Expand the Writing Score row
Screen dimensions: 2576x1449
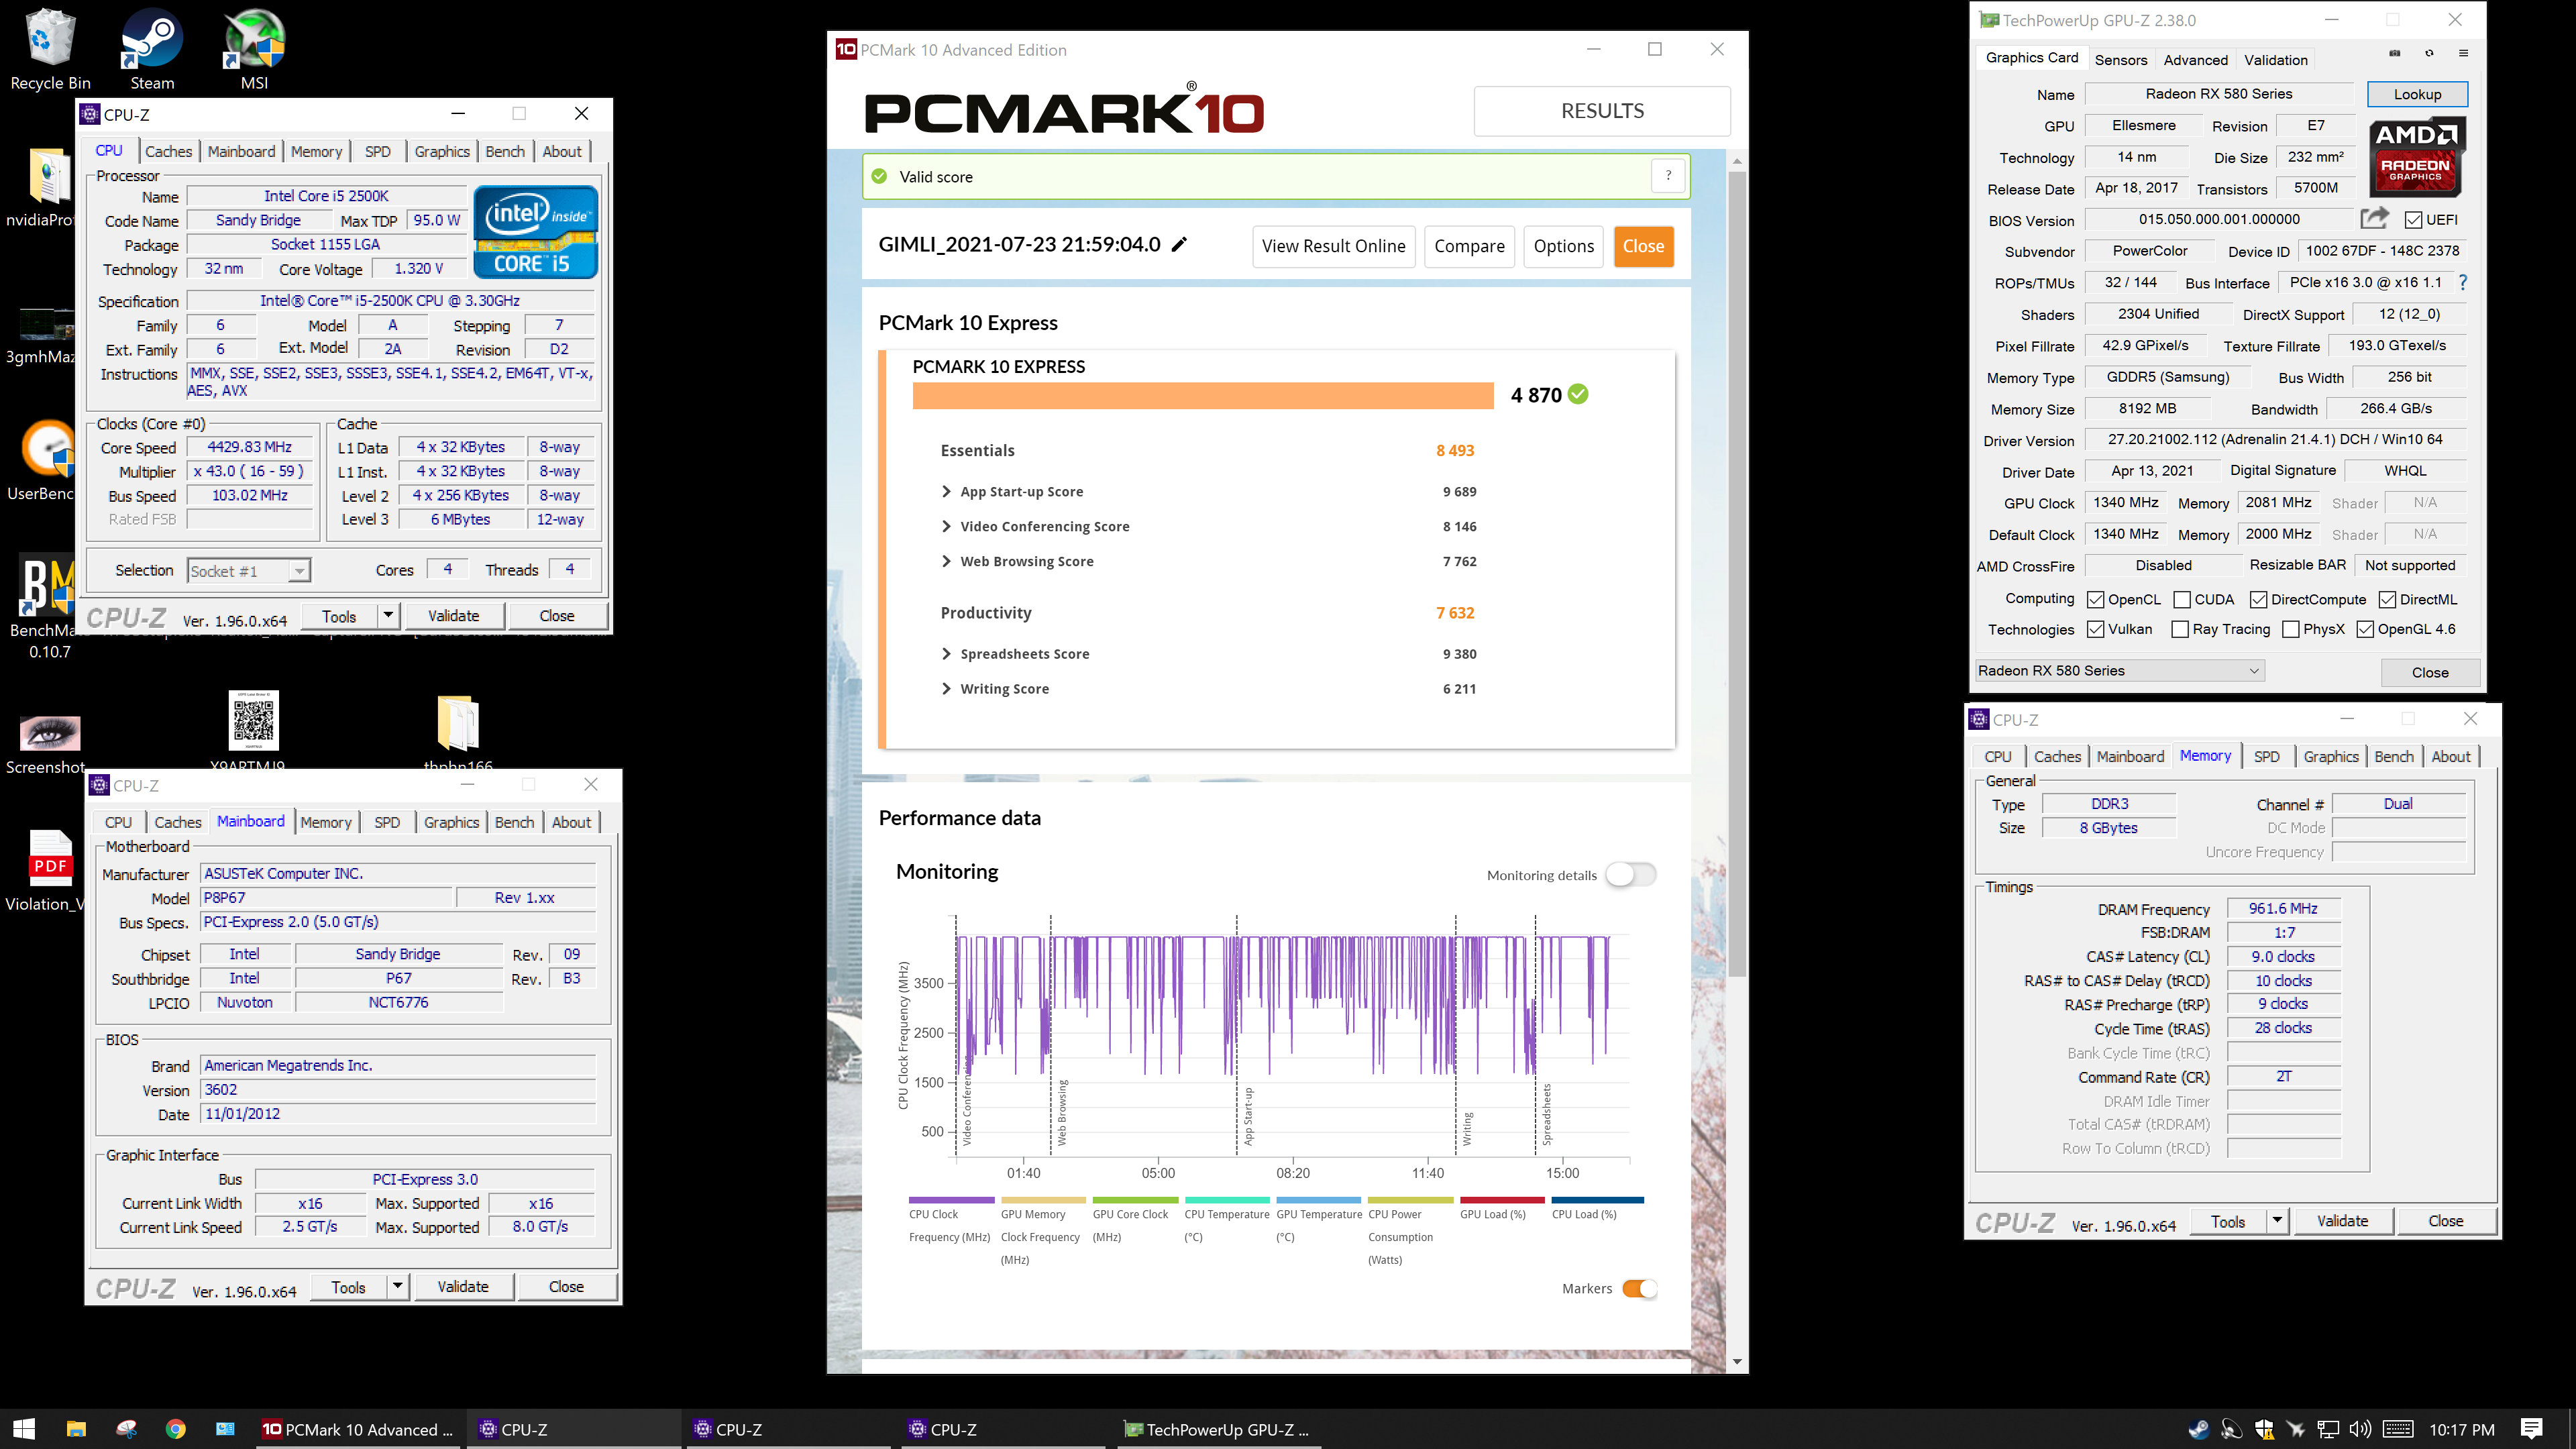[946, 688]
